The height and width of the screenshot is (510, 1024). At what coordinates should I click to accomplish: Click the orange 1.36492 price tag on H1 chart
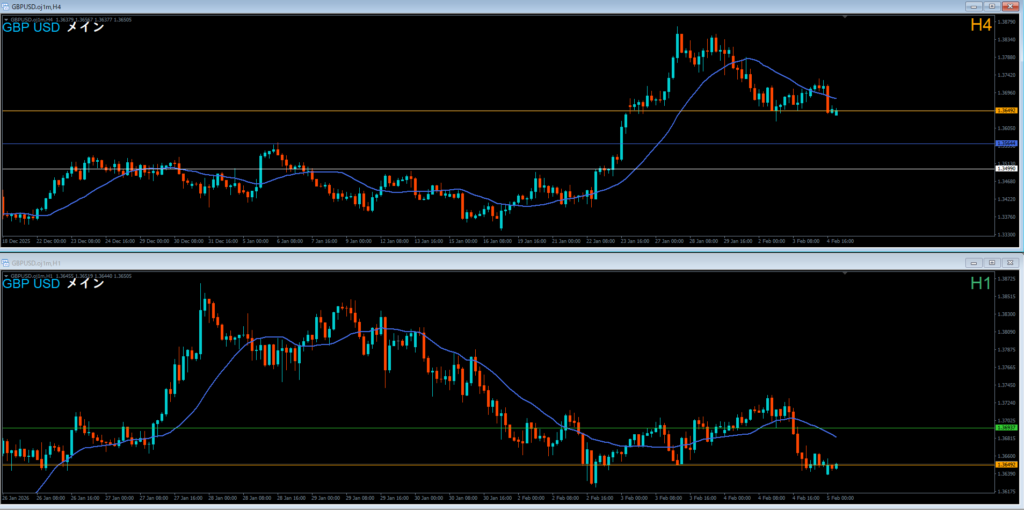pos(1006,466)
